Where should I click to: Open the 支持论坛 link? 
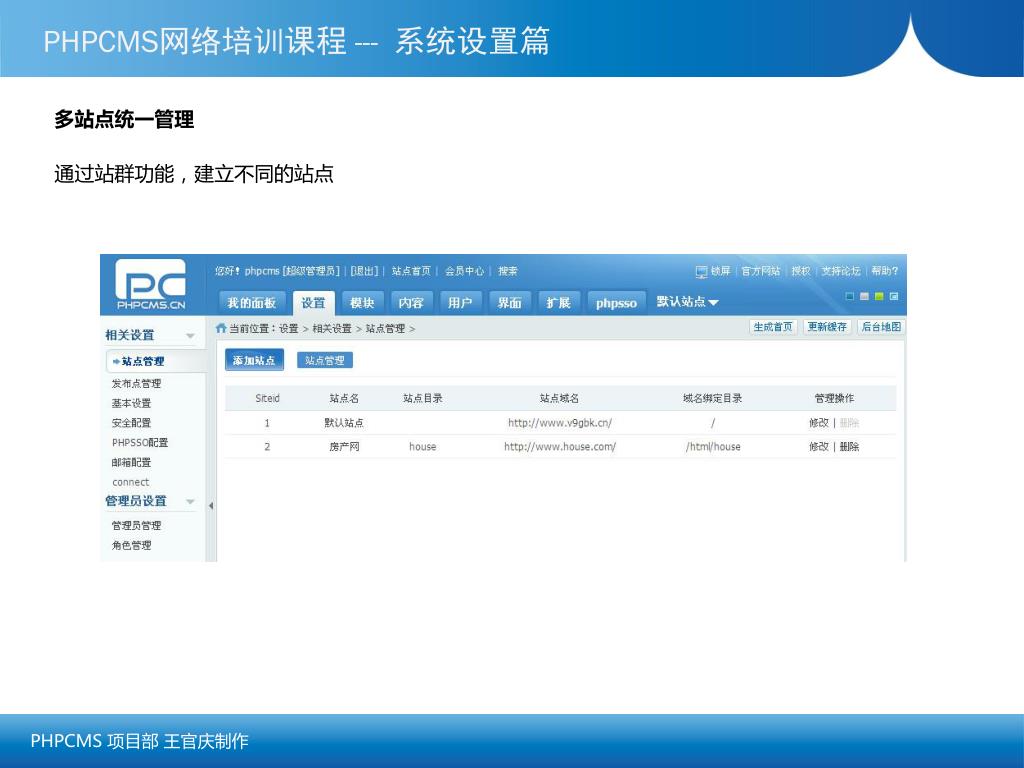840,271
